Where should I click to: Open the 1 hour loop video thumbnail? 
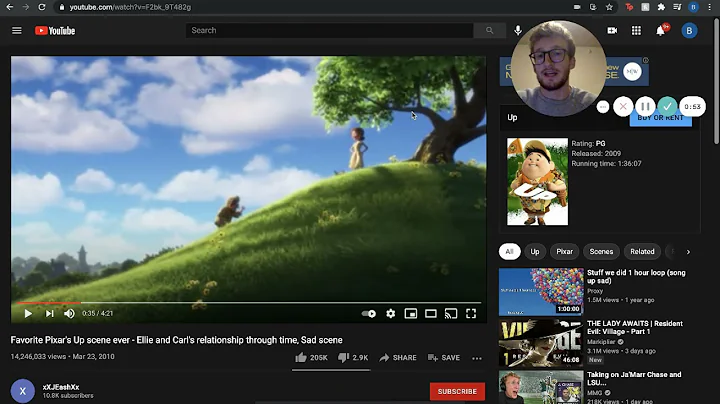(541, 292)
